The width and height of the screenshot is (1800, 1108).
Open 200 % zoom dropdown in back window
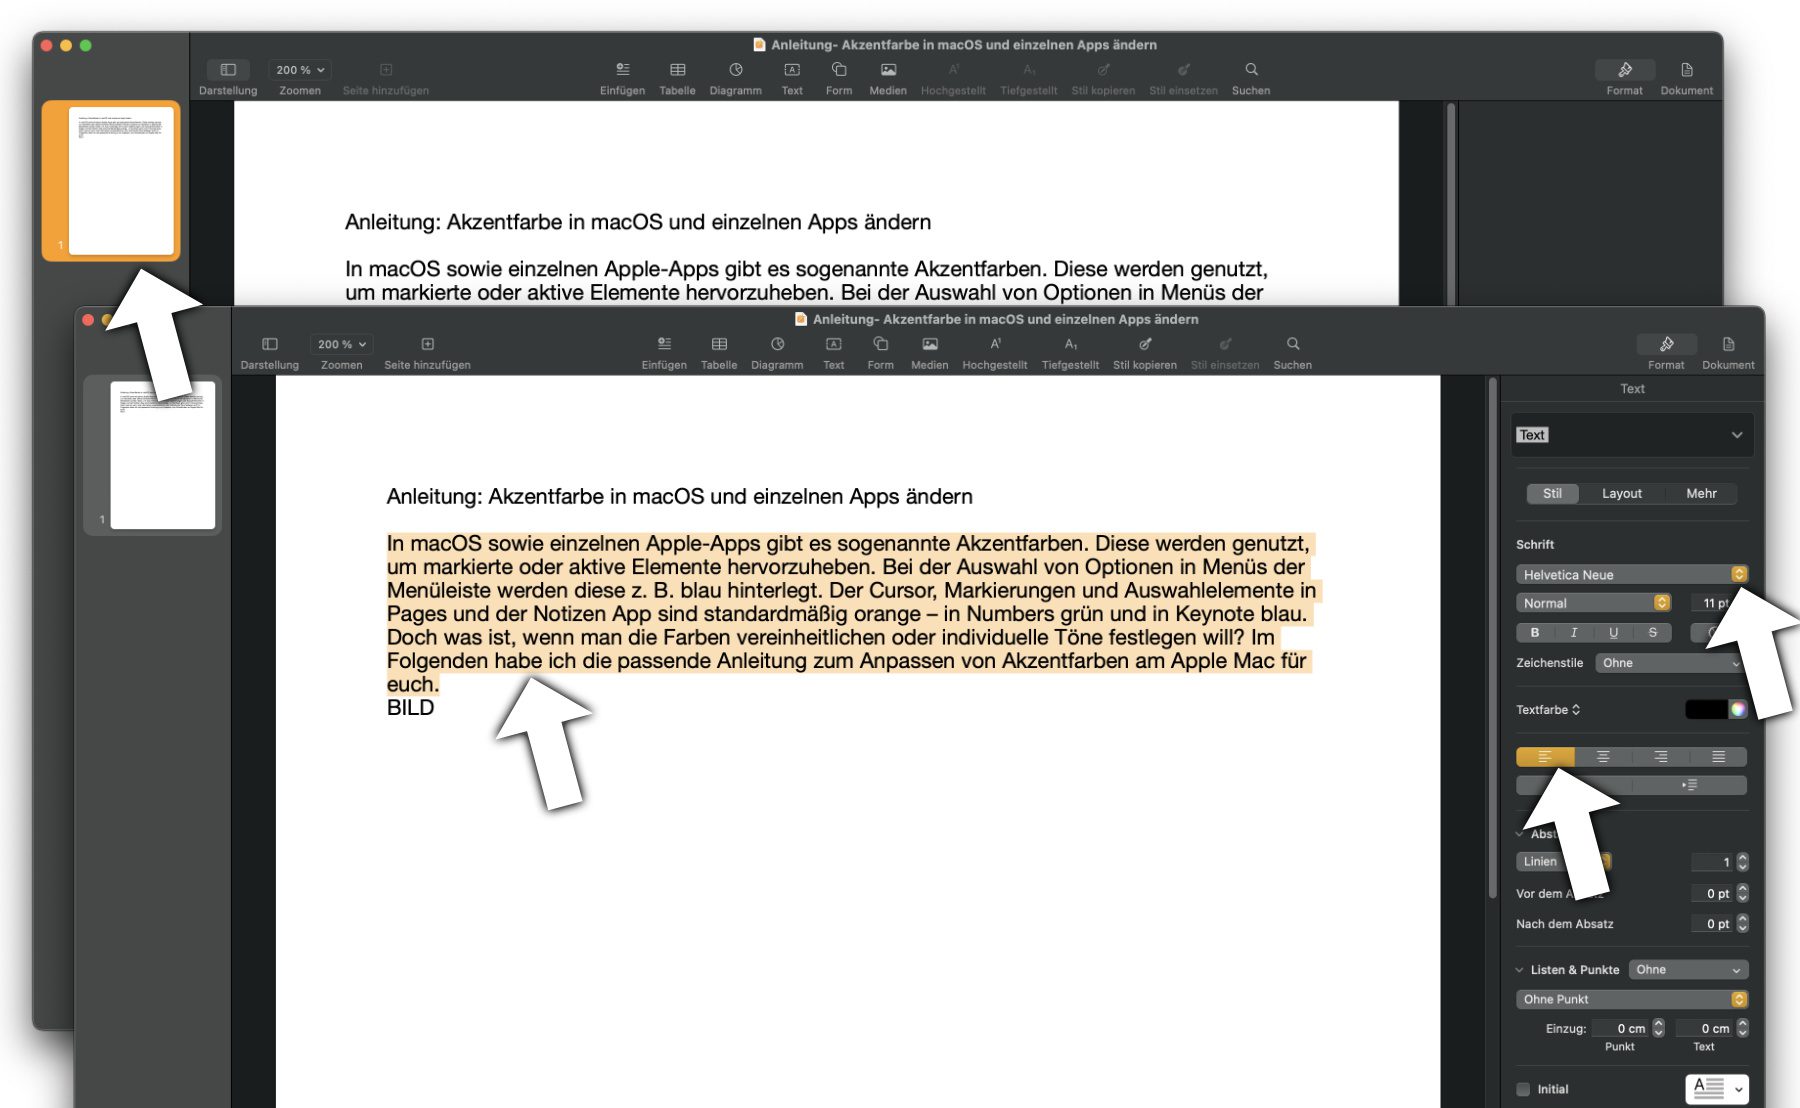[x=300, y=70]
